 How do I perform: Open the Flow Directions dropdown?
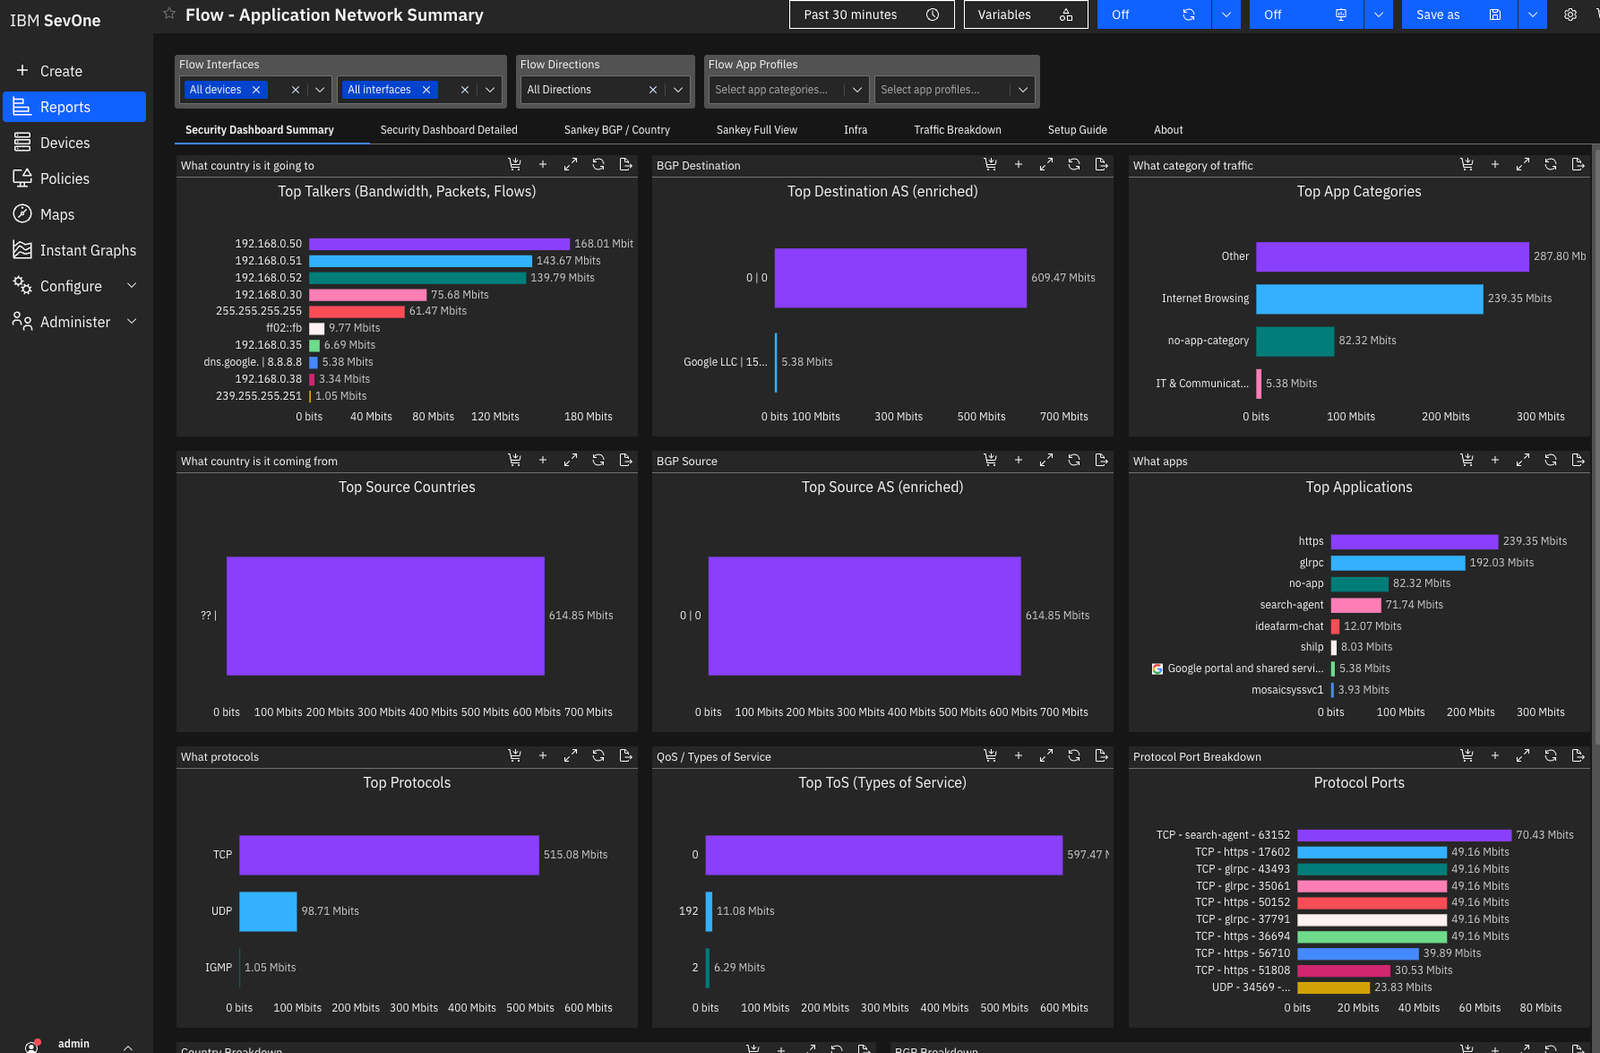point(678,90)
